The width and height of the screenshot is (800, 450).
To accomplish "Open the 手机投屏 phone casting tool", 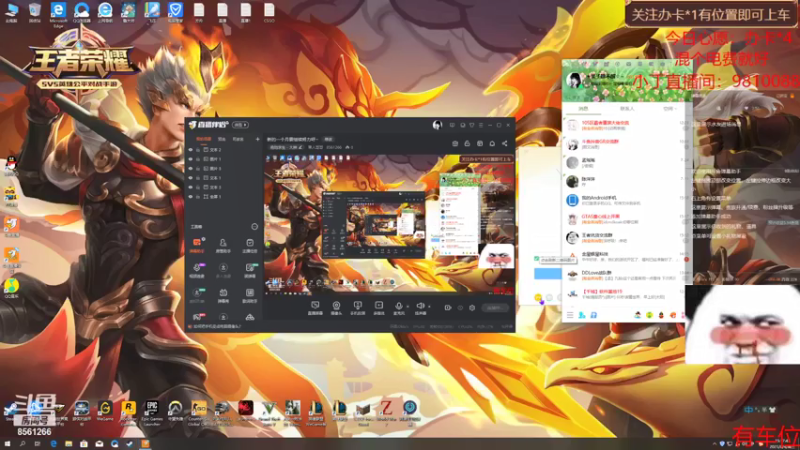I will 358,307.
